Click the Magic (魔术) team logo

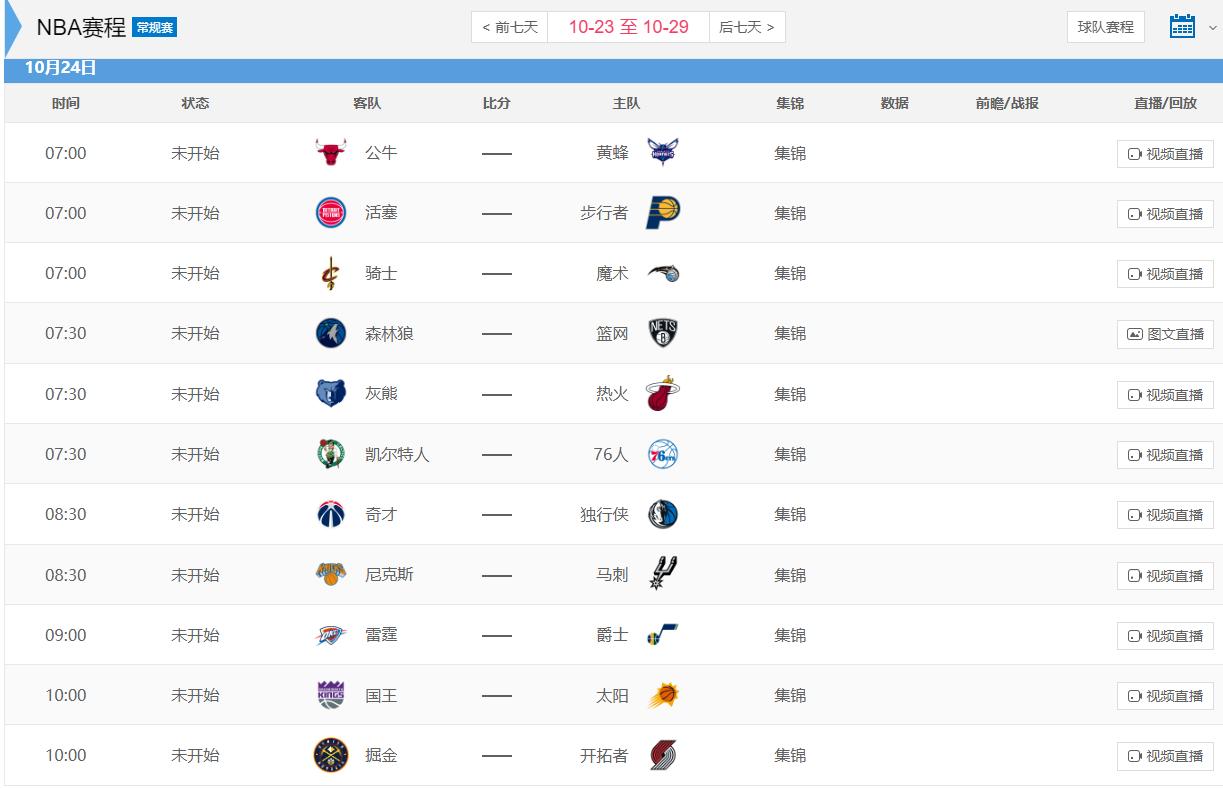coord(663,273)
